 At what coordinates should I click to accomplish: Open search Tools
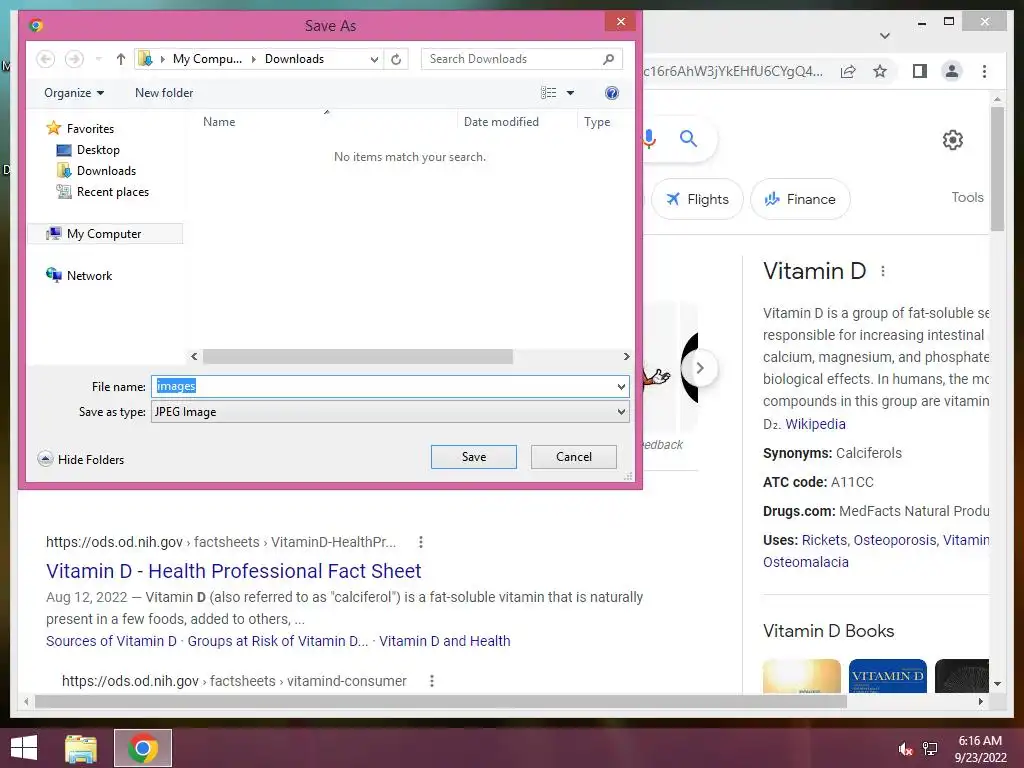pos(967,197)
